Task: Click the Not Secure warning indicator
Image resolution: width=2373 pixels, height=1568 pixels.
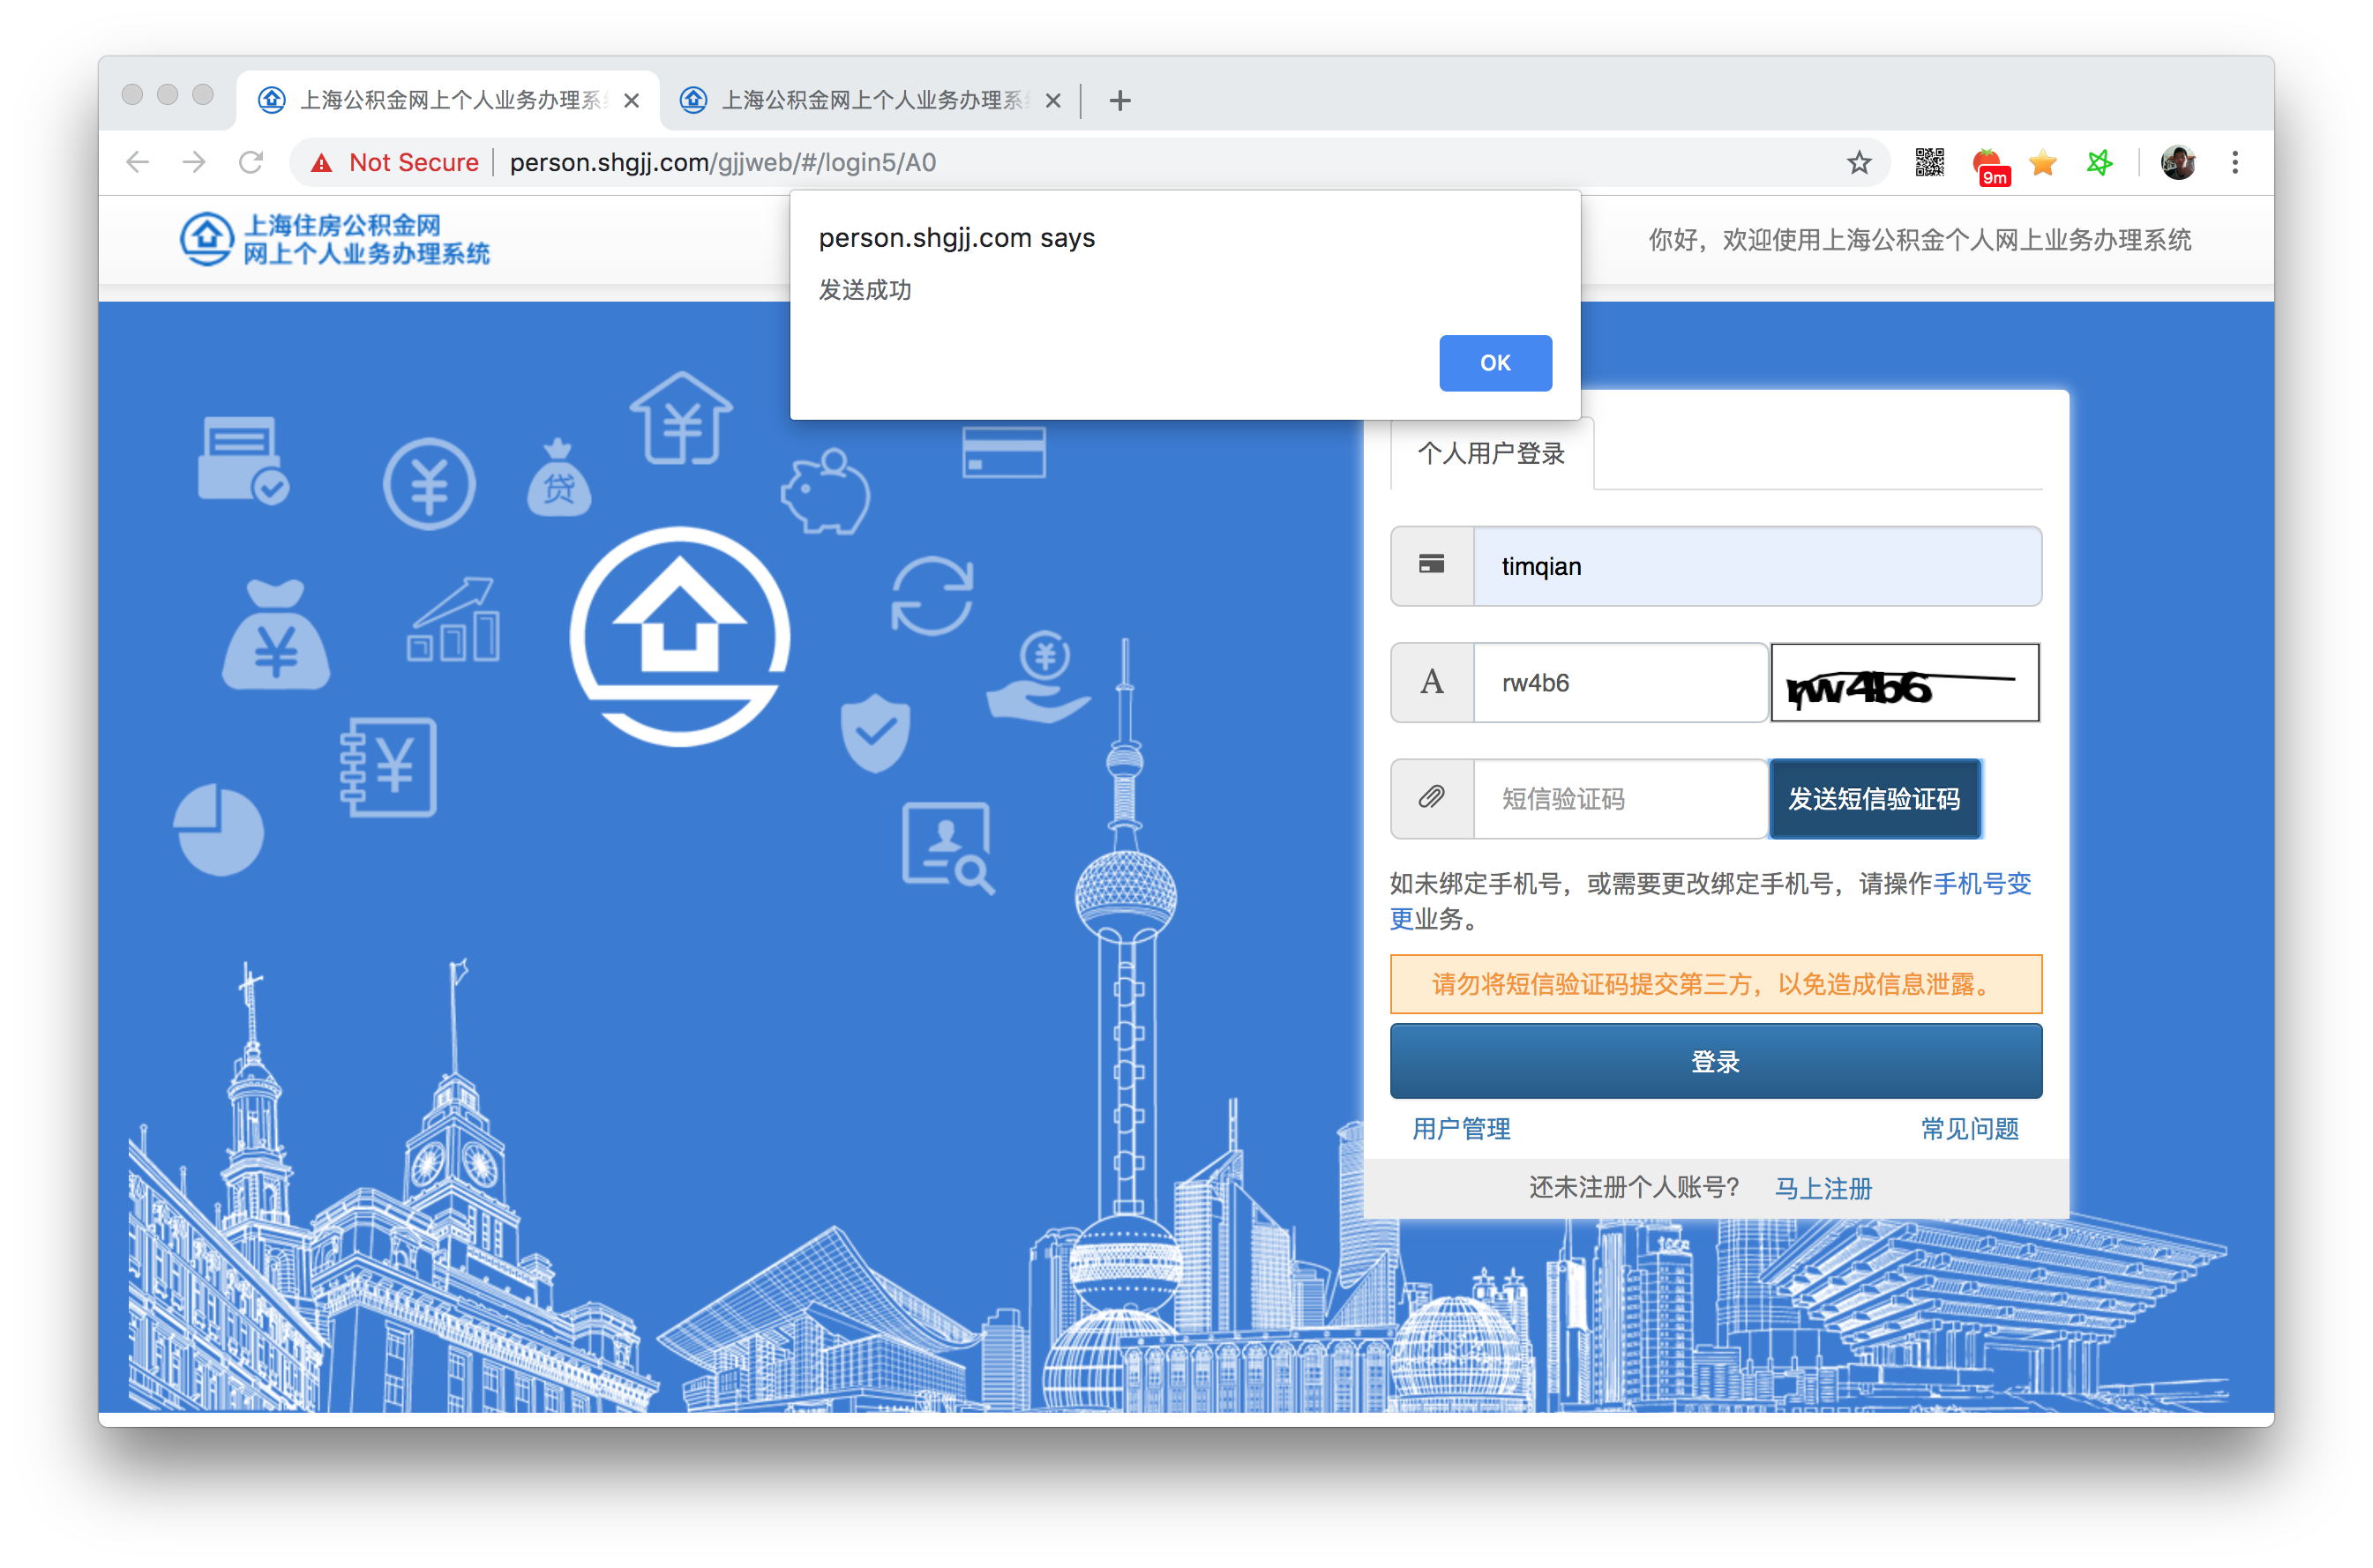Action: [x=395, y=162]
